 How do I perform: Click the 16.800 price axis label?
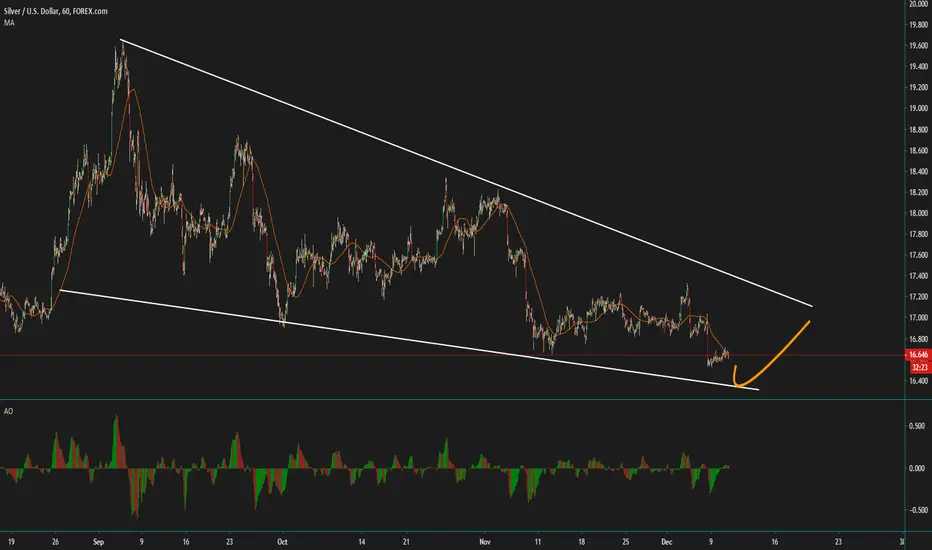coord(918,339)
